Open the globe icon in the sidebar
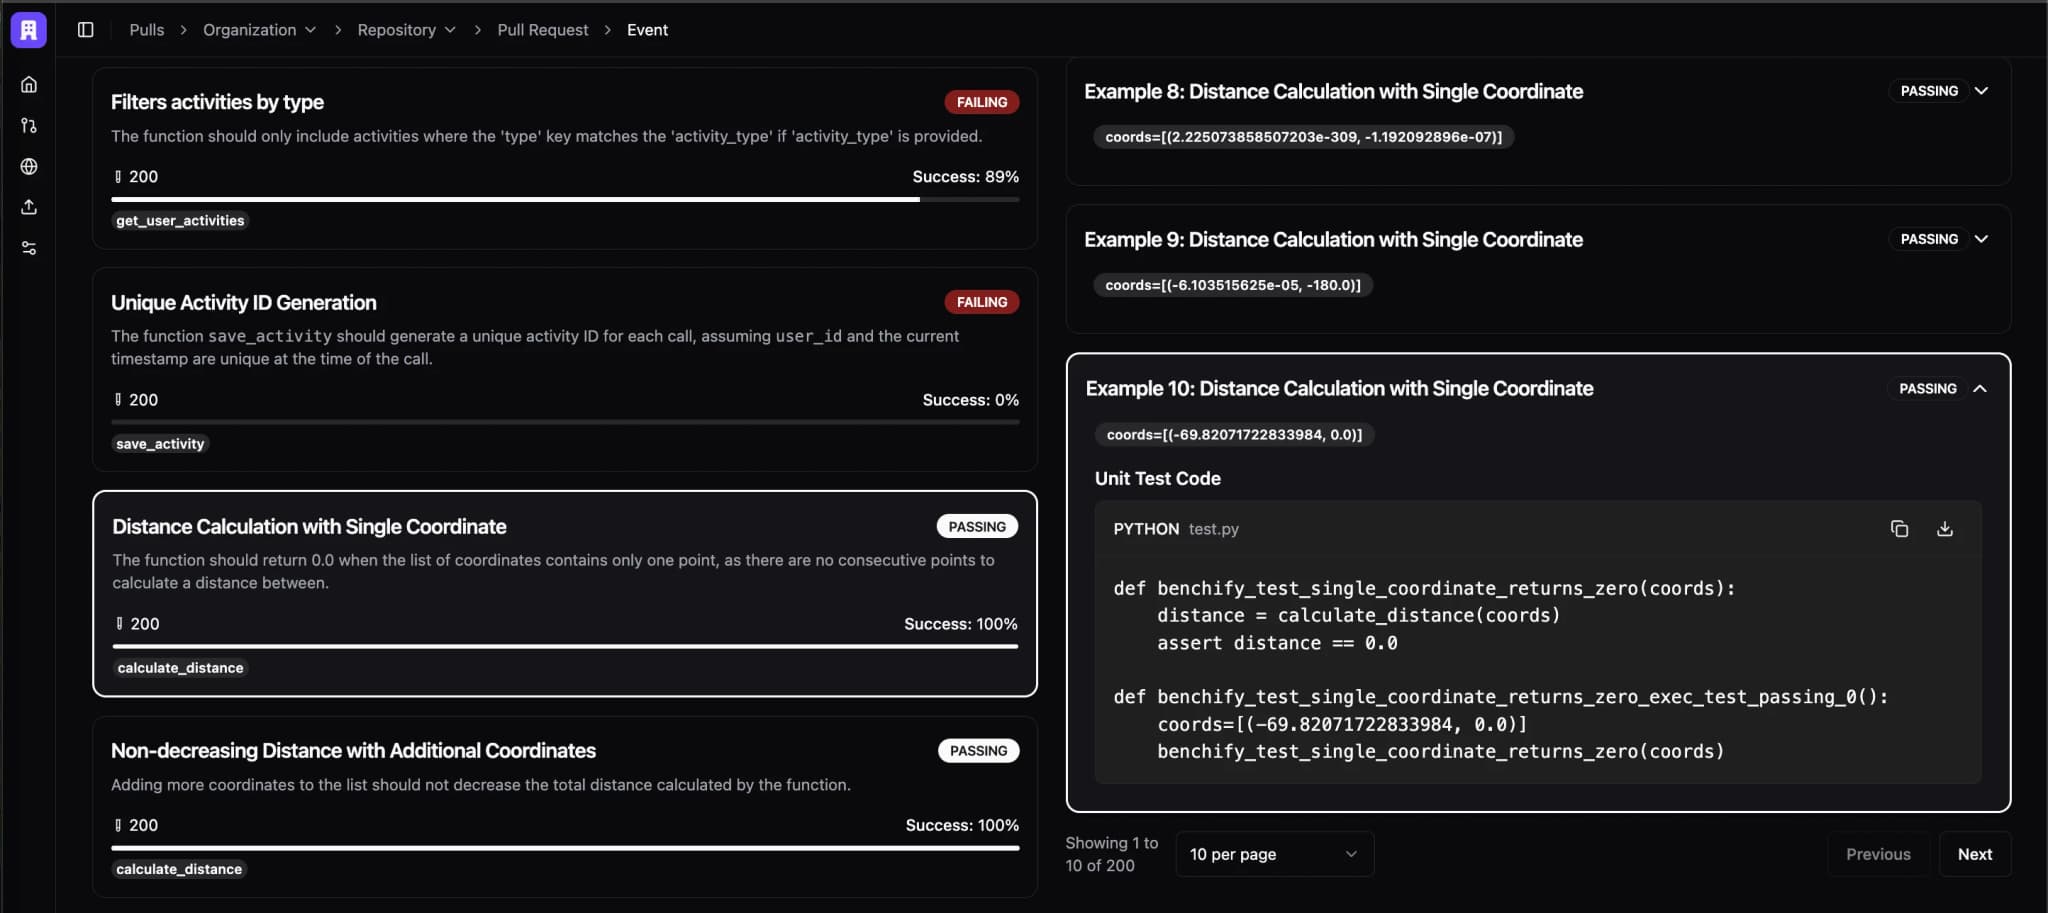This screenshot has height=913, width=2048. (28, 166)
